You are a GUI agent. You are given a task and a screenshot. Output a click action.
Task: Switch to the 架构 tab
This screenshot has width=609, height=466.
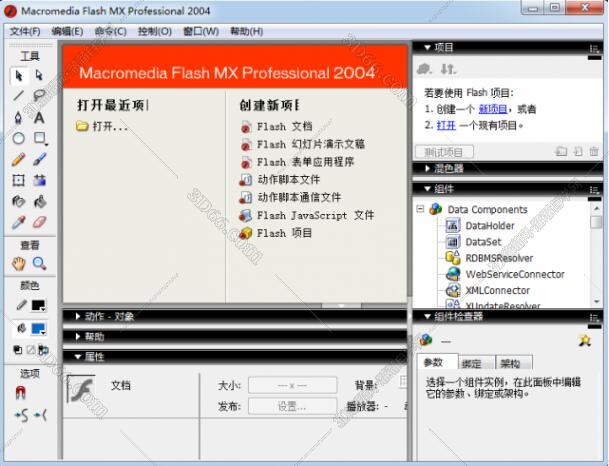514,363
